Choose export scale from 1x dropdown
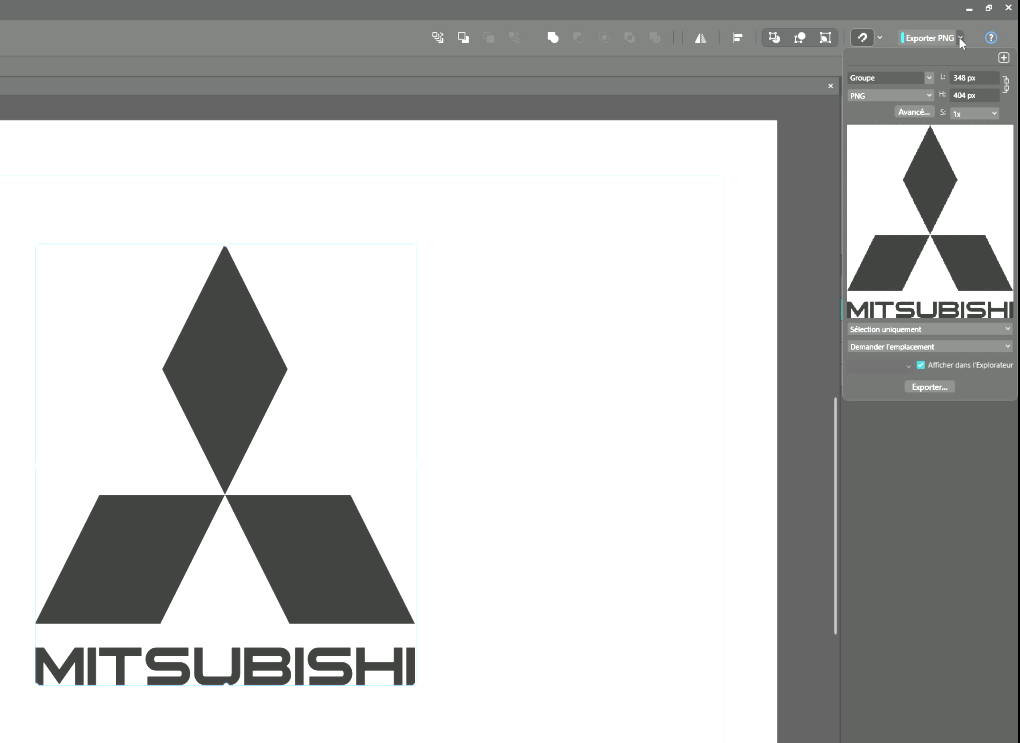The height and width of the screenshot is (743, 1020). point(974,114)
